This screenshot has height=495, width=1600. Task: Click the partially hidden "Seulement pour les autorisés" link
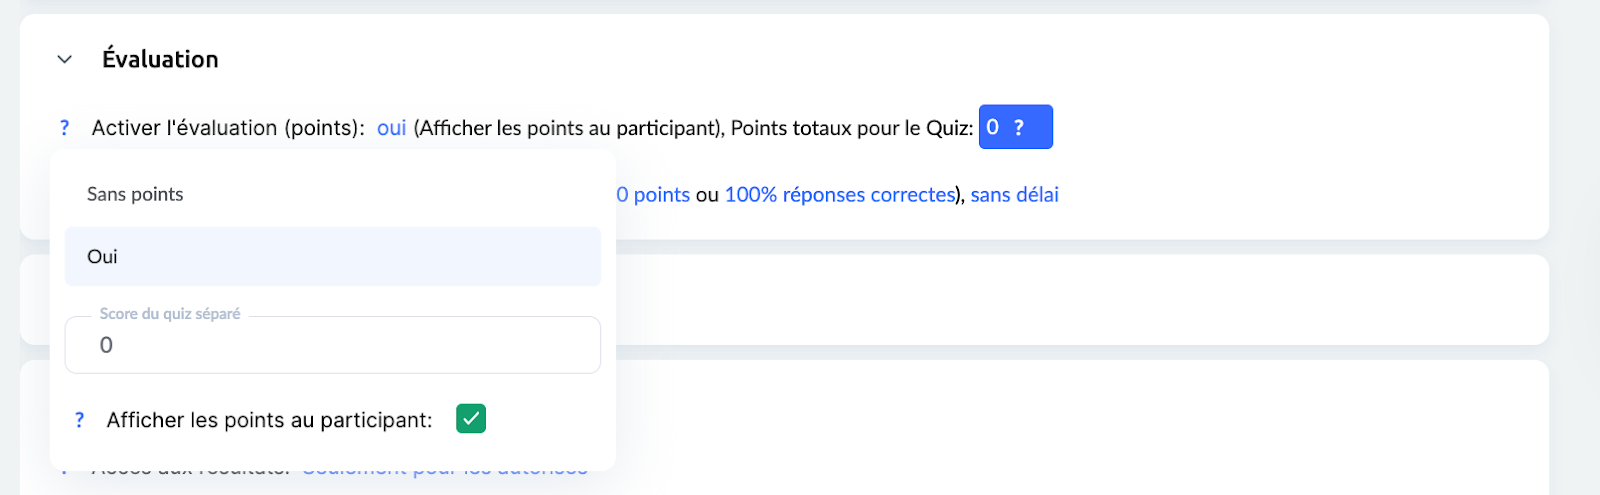click(445, 468)
